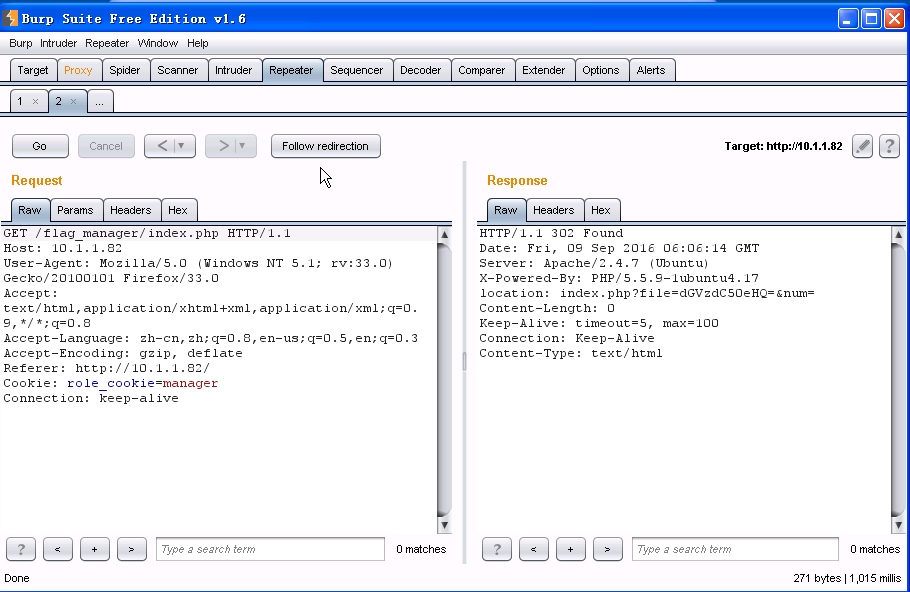Open the Repeater menu
910x592 pixels.
(107, 44)
